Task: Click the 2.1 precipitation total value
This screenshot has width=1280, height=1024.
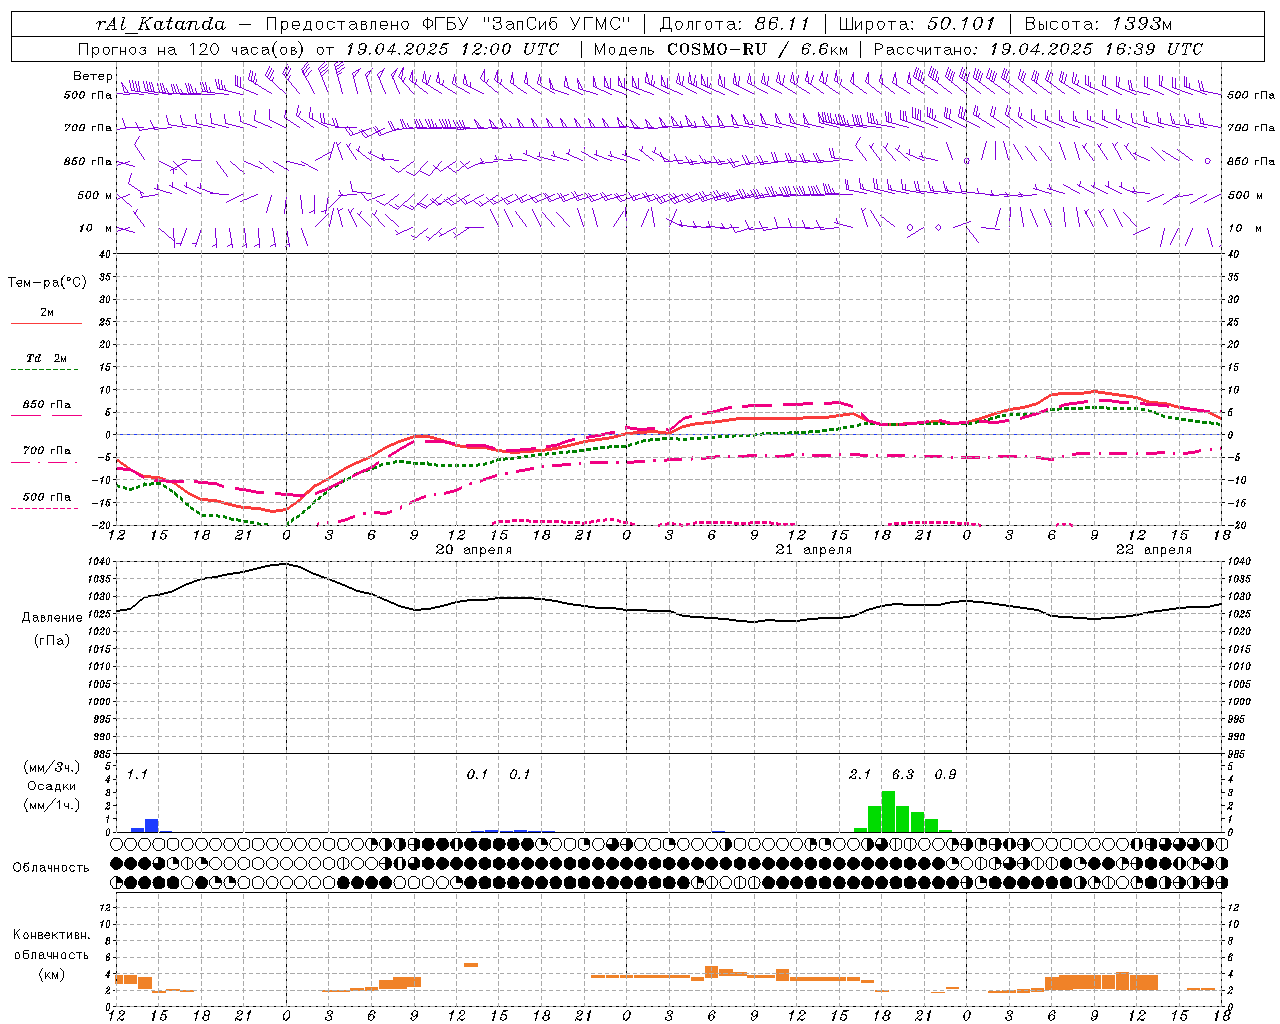Action: 860,774
